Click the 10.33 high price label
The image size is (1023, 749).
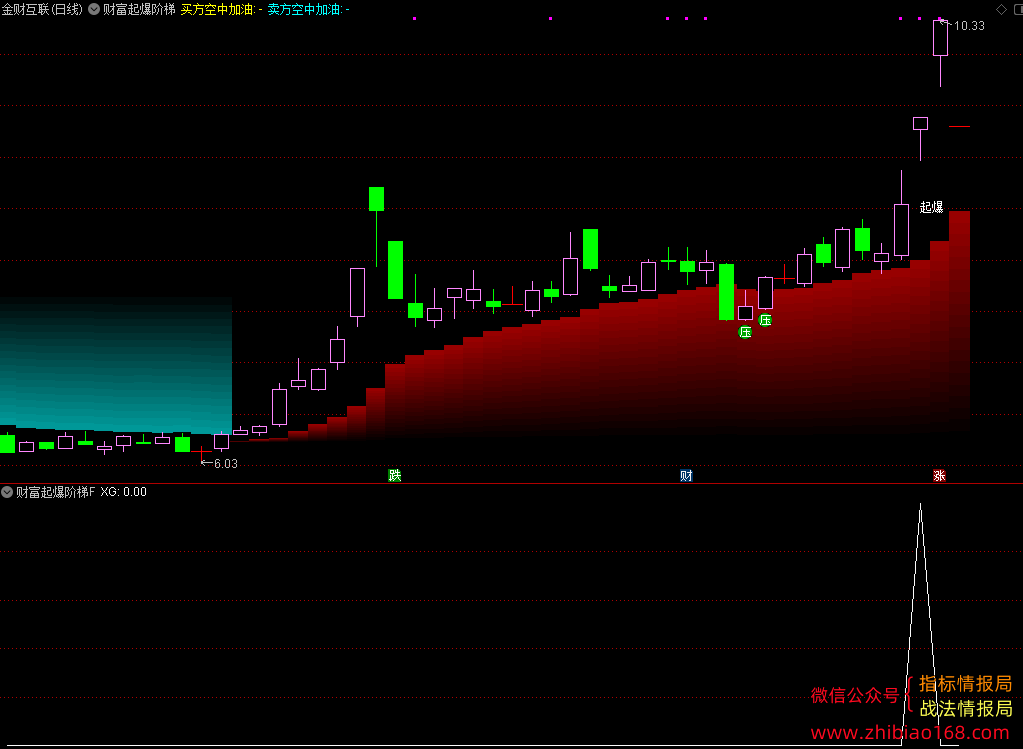pyautogui.click(x=969, y=25)
